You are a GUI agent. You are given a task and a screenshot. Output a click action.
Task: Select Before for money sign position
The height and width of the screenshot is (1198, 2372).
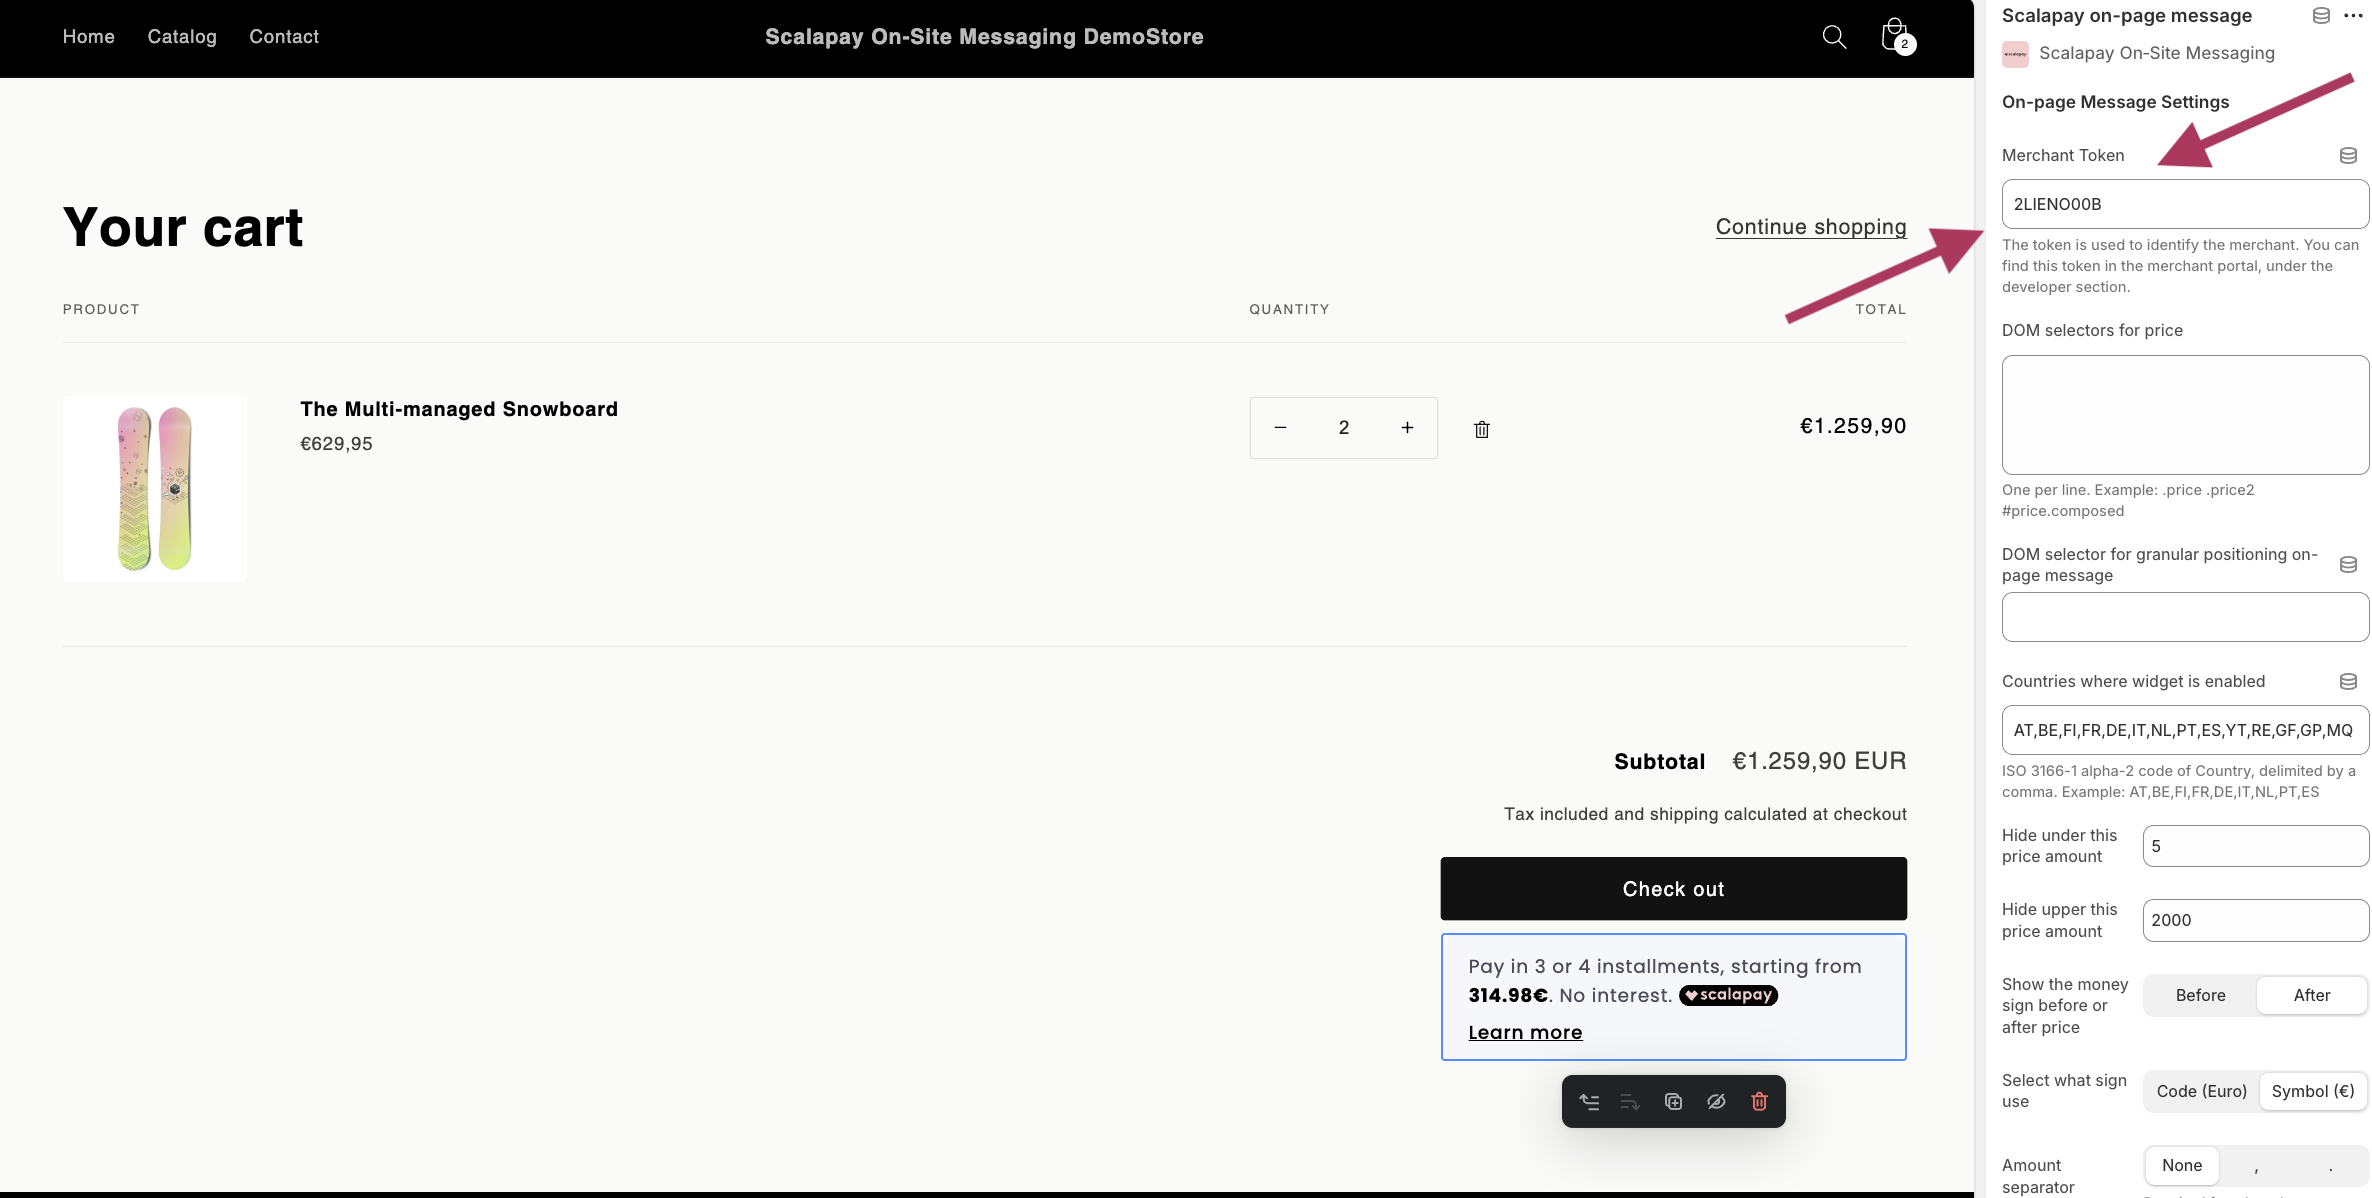[x=2200, y=995]
